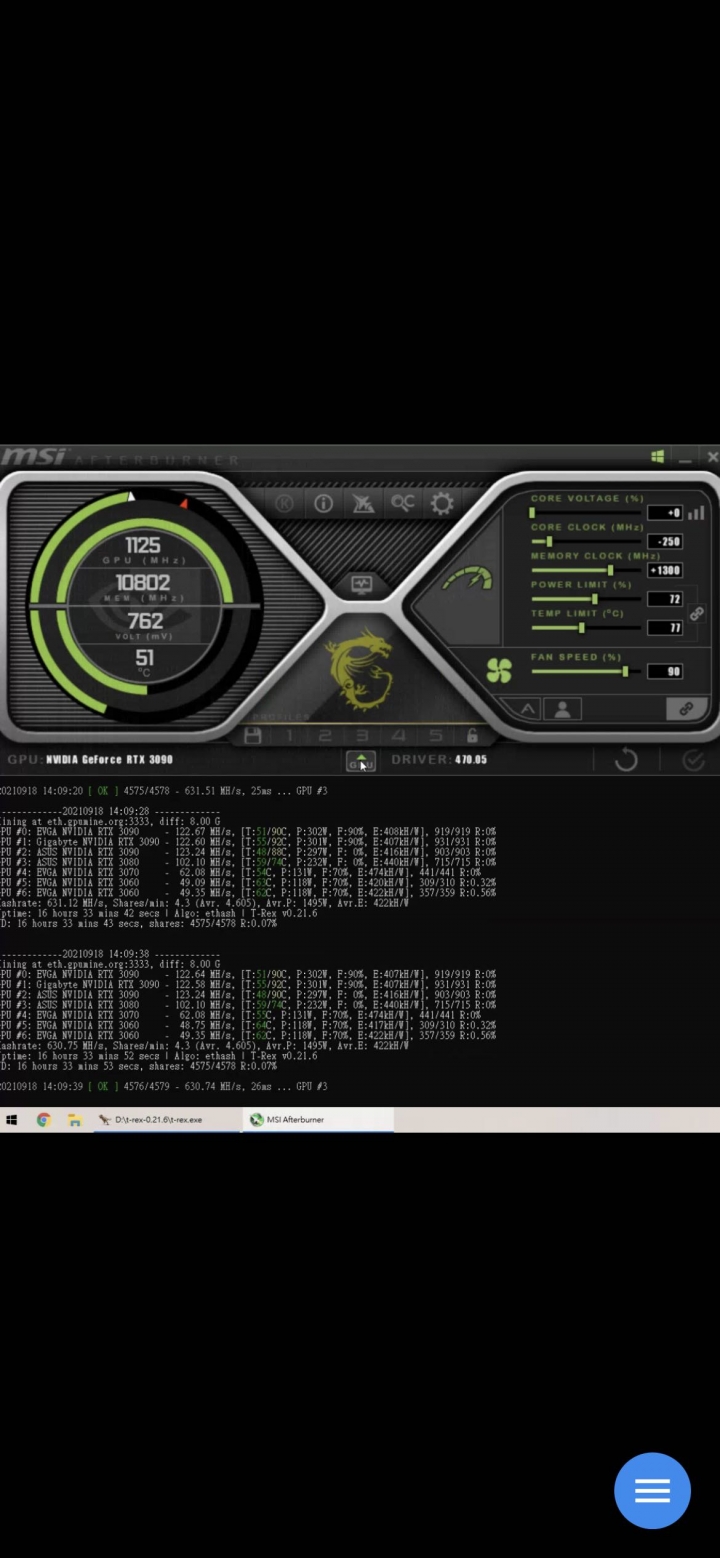Click the 762 mV voltage reading
This screenshot has height=1558, width=720.
(x=144, y=620)
